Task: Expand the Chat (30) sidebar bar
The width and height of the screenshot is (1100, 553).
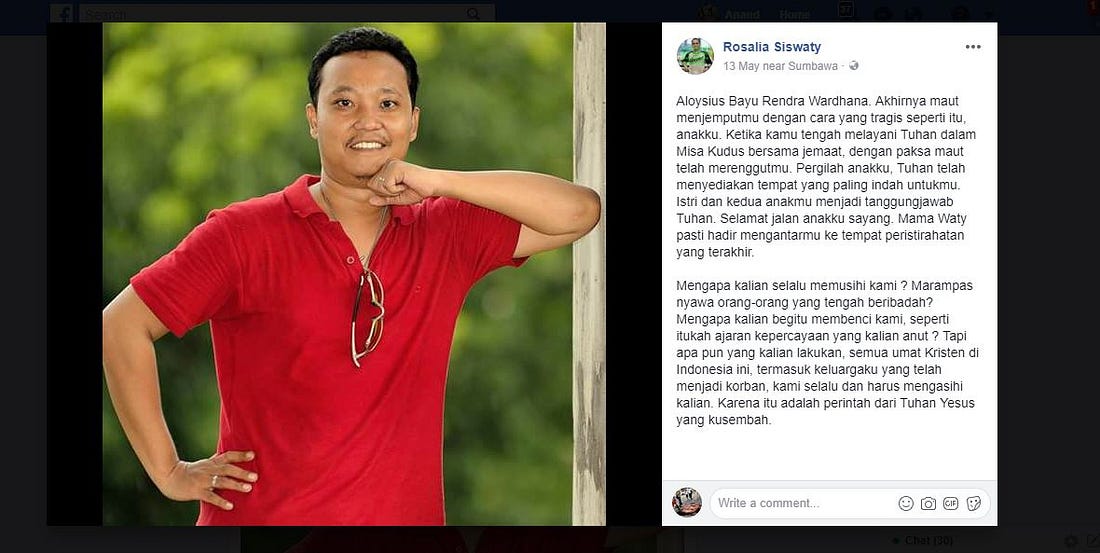Action: point(921,540)
